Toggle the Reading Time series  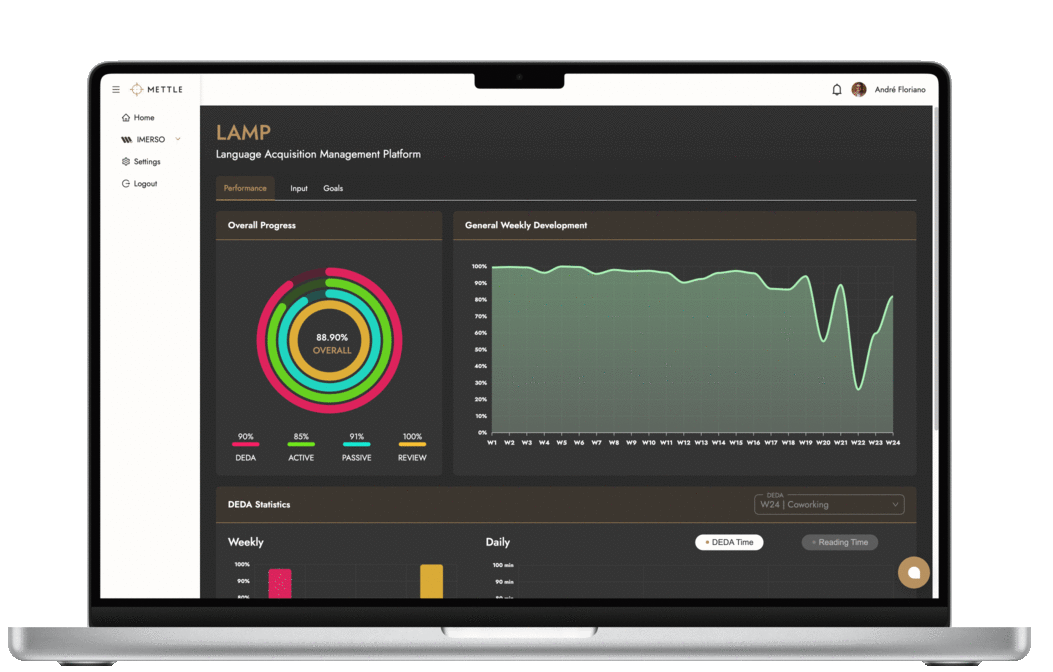840,542
